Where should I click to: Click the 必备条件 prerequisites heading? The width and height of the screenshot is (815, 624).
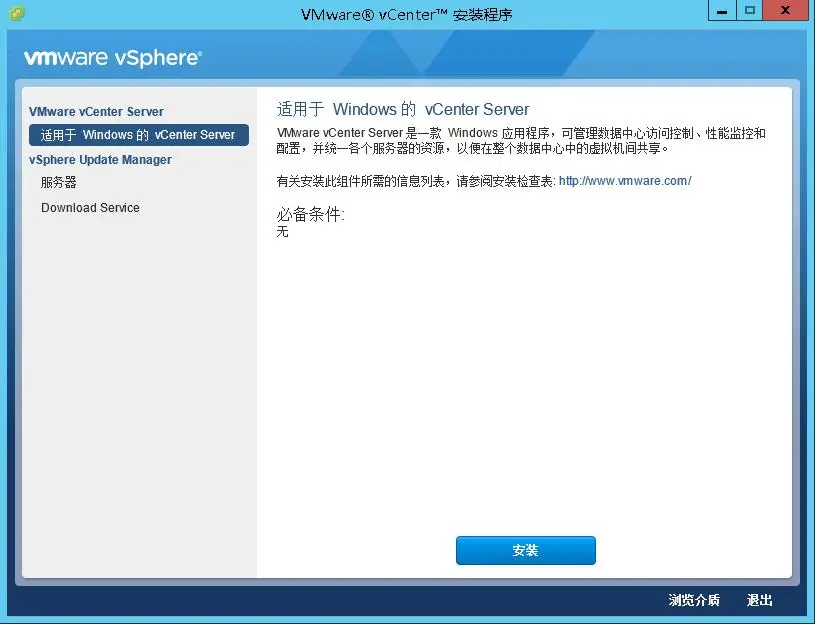pyautogui.click(x=311, y=214)
